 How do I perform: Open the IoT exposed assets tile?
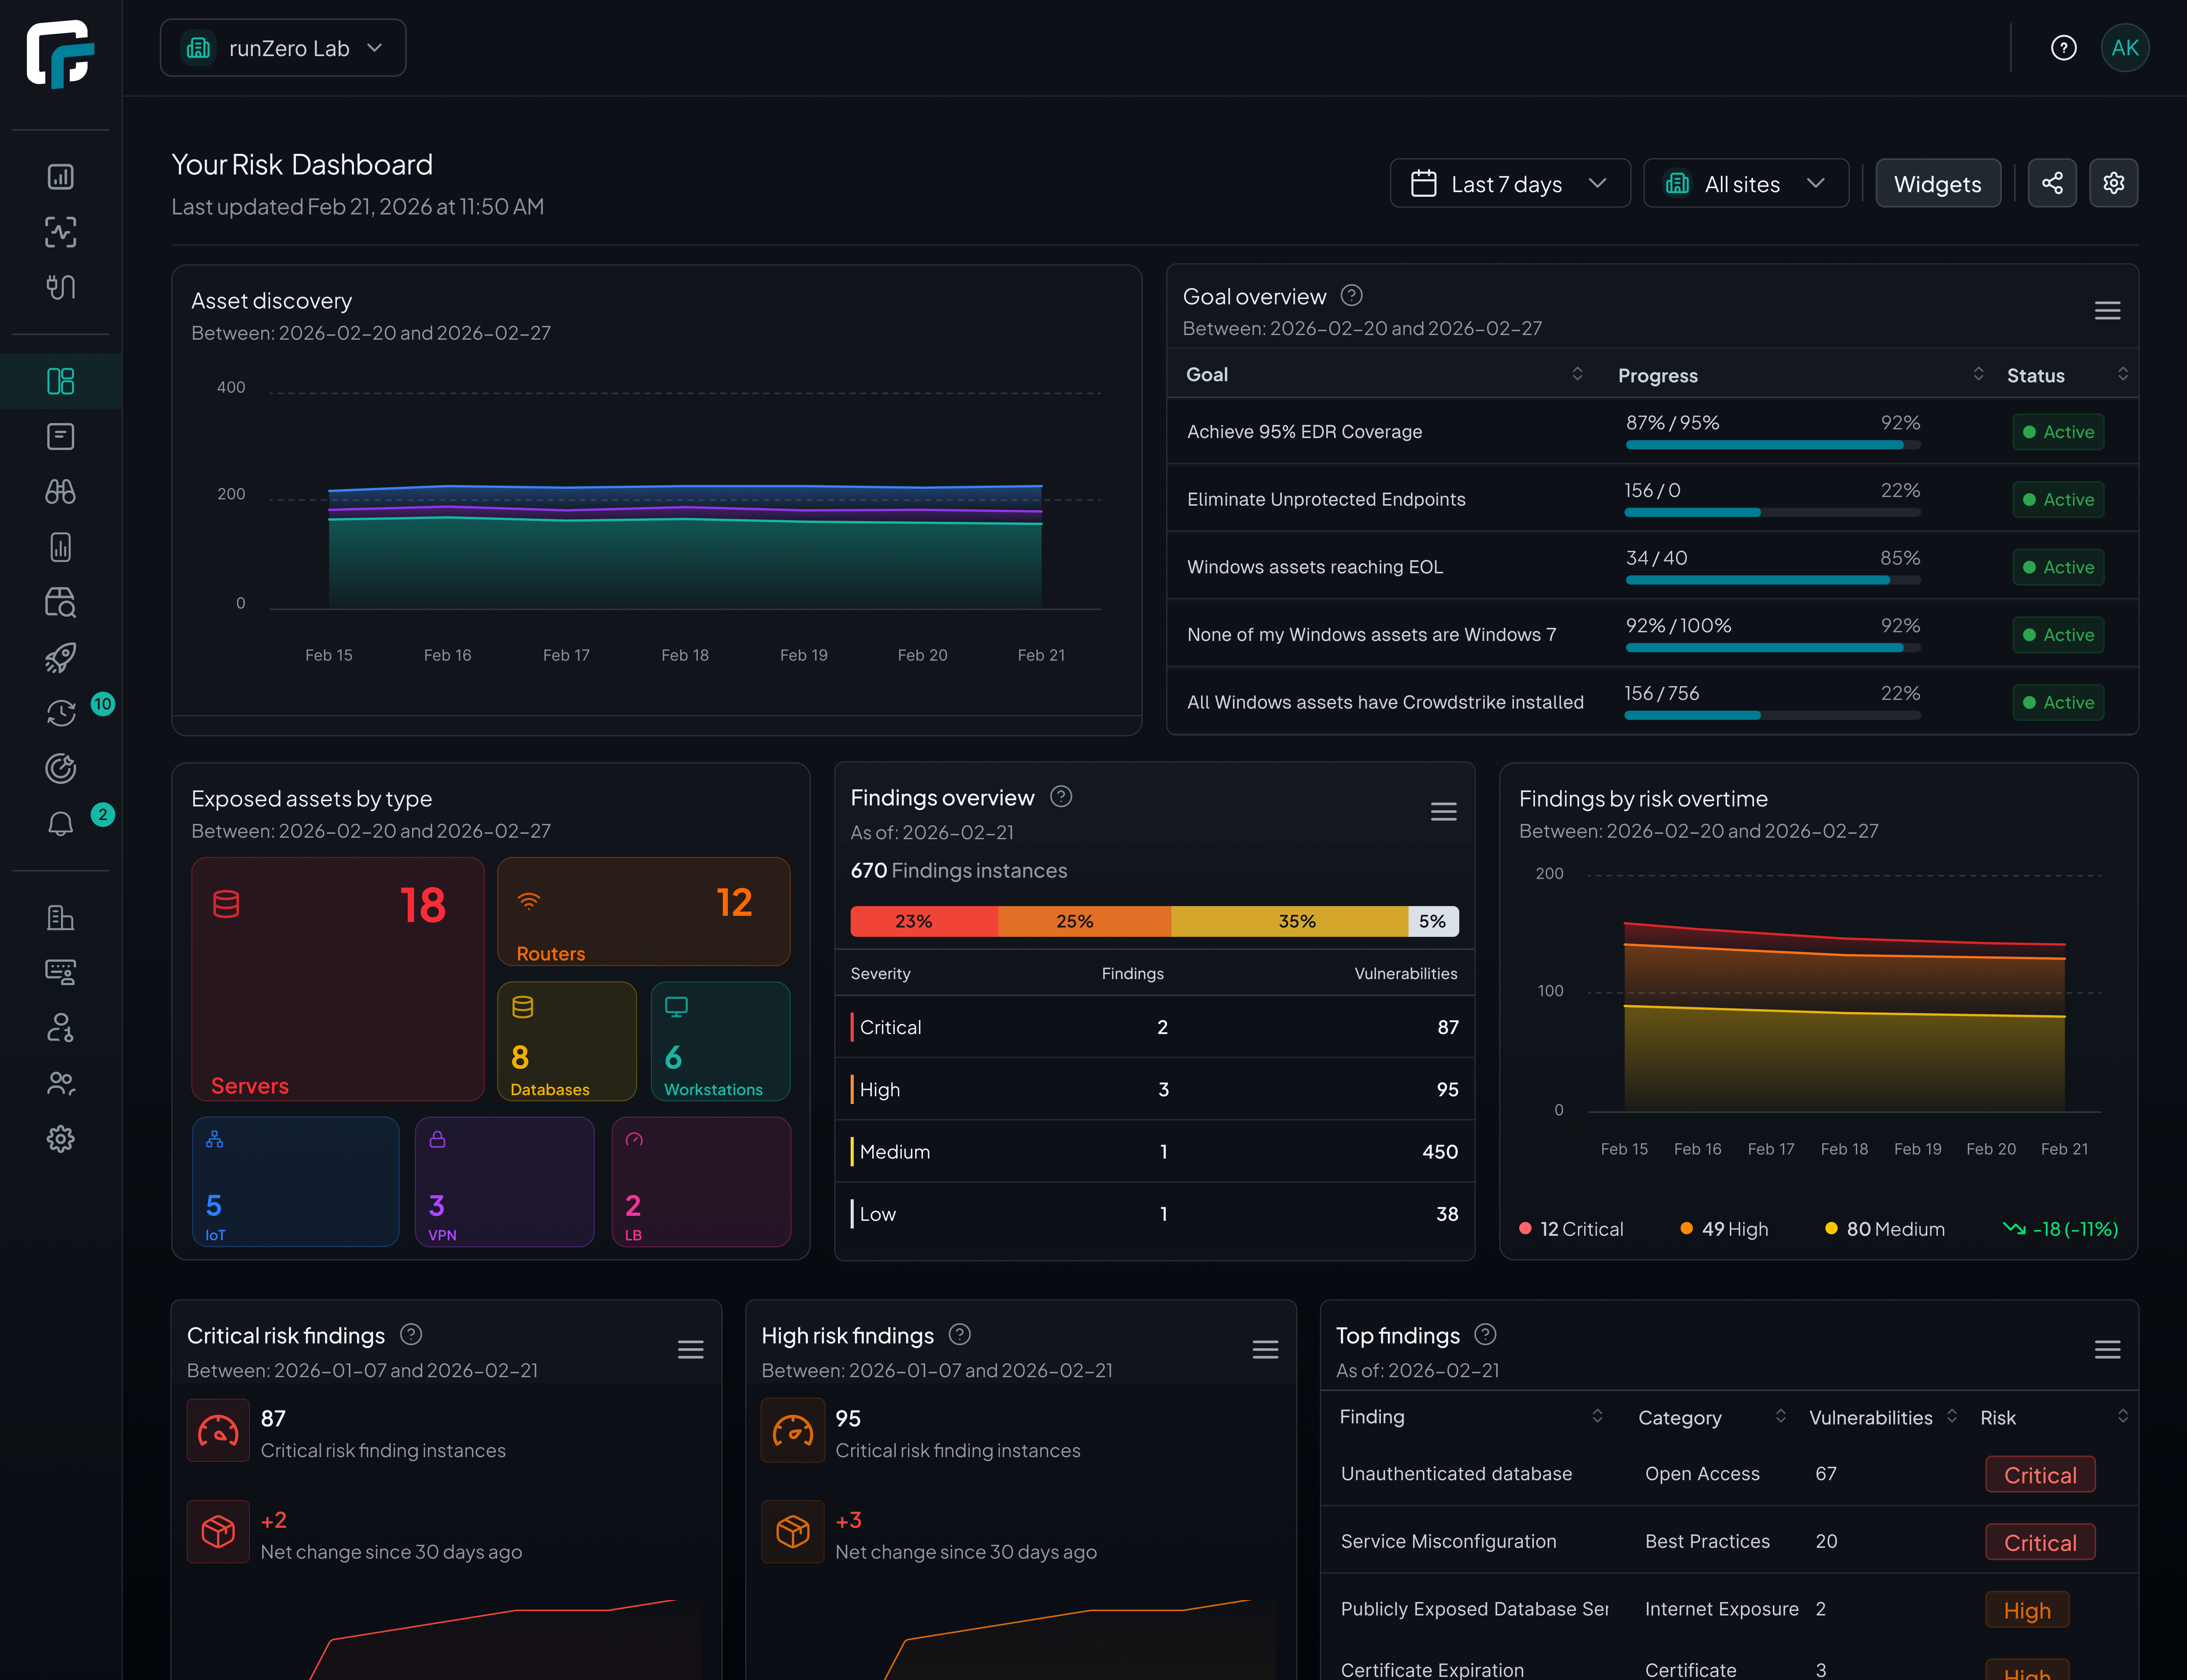coord(296,1182)
